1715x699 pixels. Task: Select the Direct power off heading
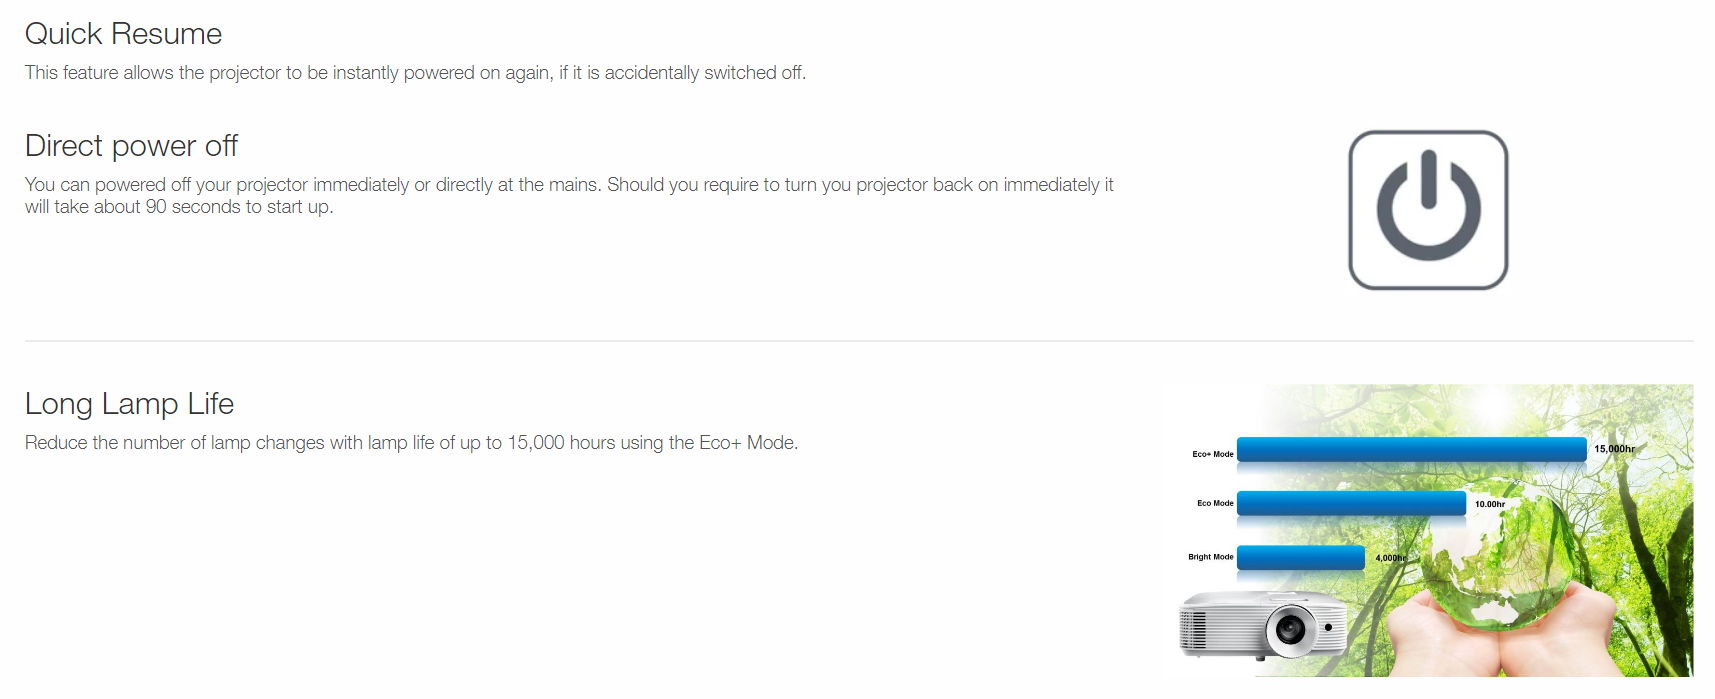point(131,146)
